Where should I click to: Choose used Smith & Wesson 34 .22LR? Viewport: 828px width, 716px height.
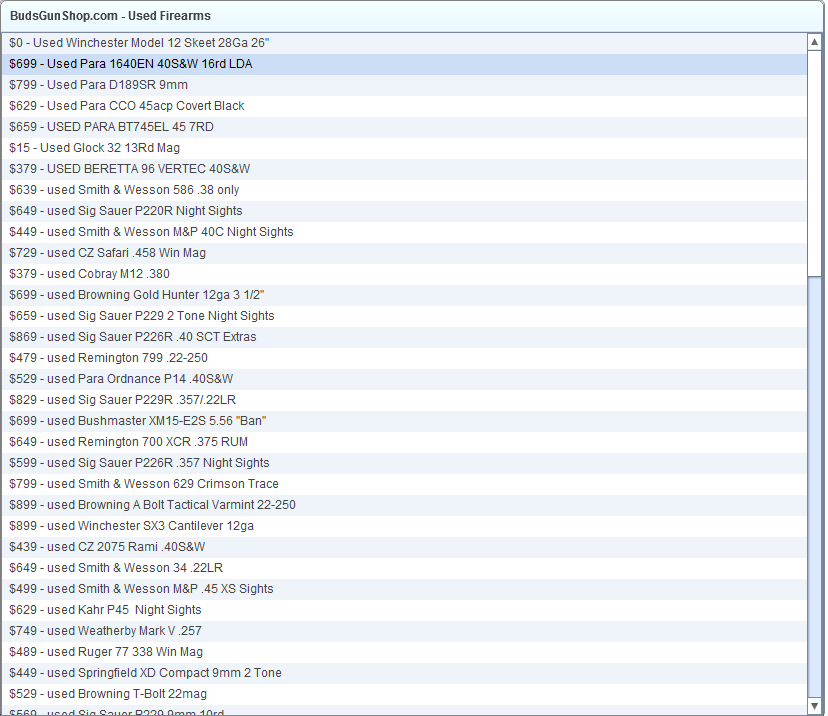(404, 568)
